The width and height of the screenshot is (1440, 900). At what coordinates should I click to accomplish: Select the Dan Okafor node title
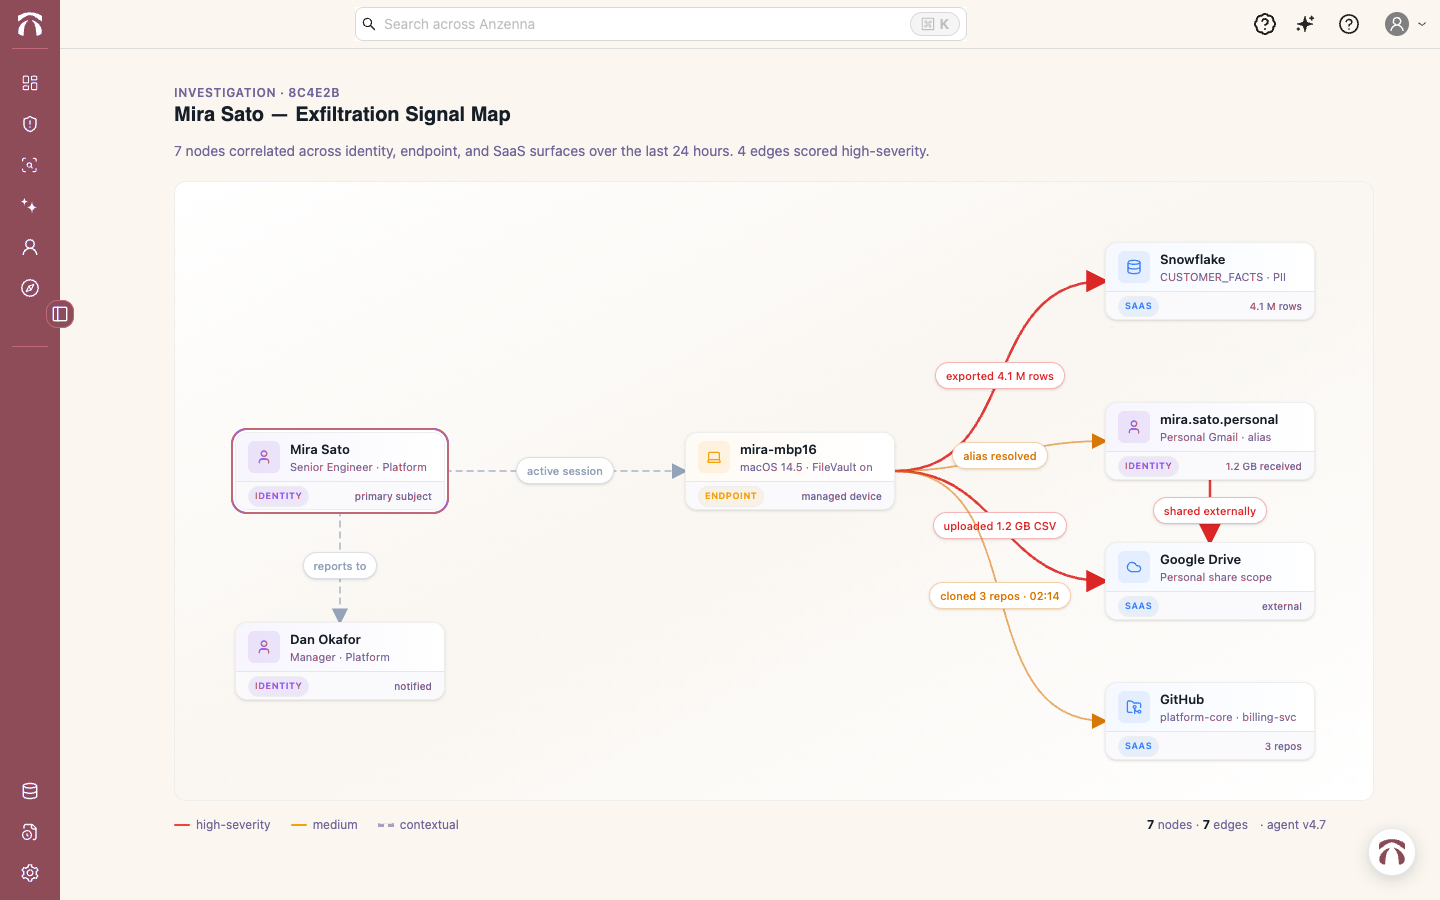325,639
